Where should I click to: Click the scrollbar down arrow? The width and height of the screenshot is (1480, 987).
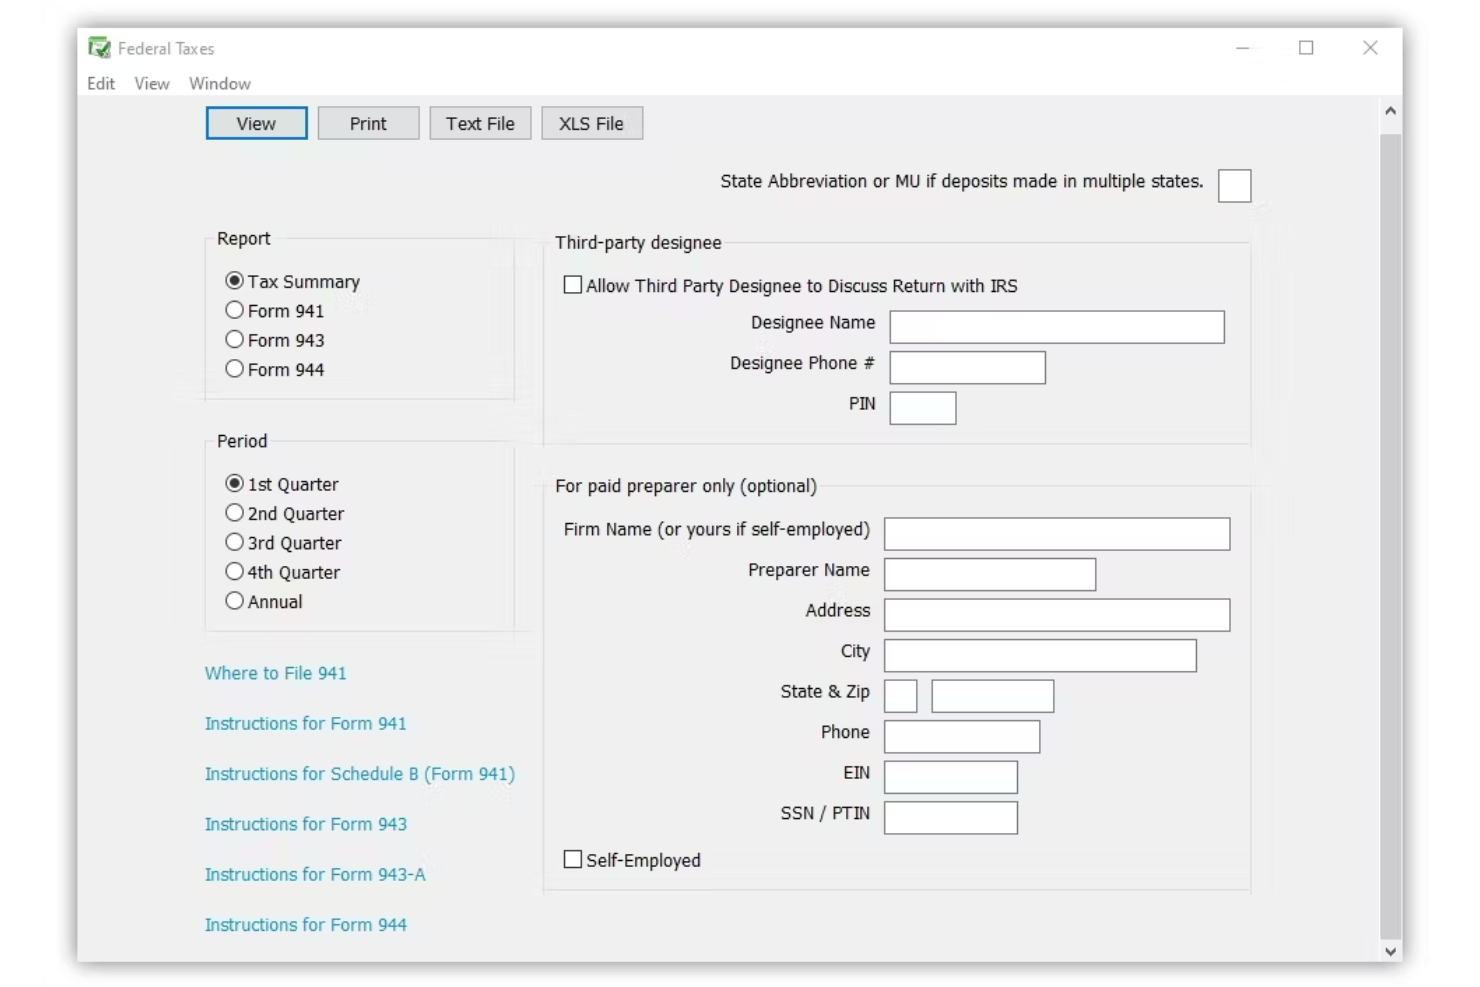pyautogui.click(x=1390, y=951)
